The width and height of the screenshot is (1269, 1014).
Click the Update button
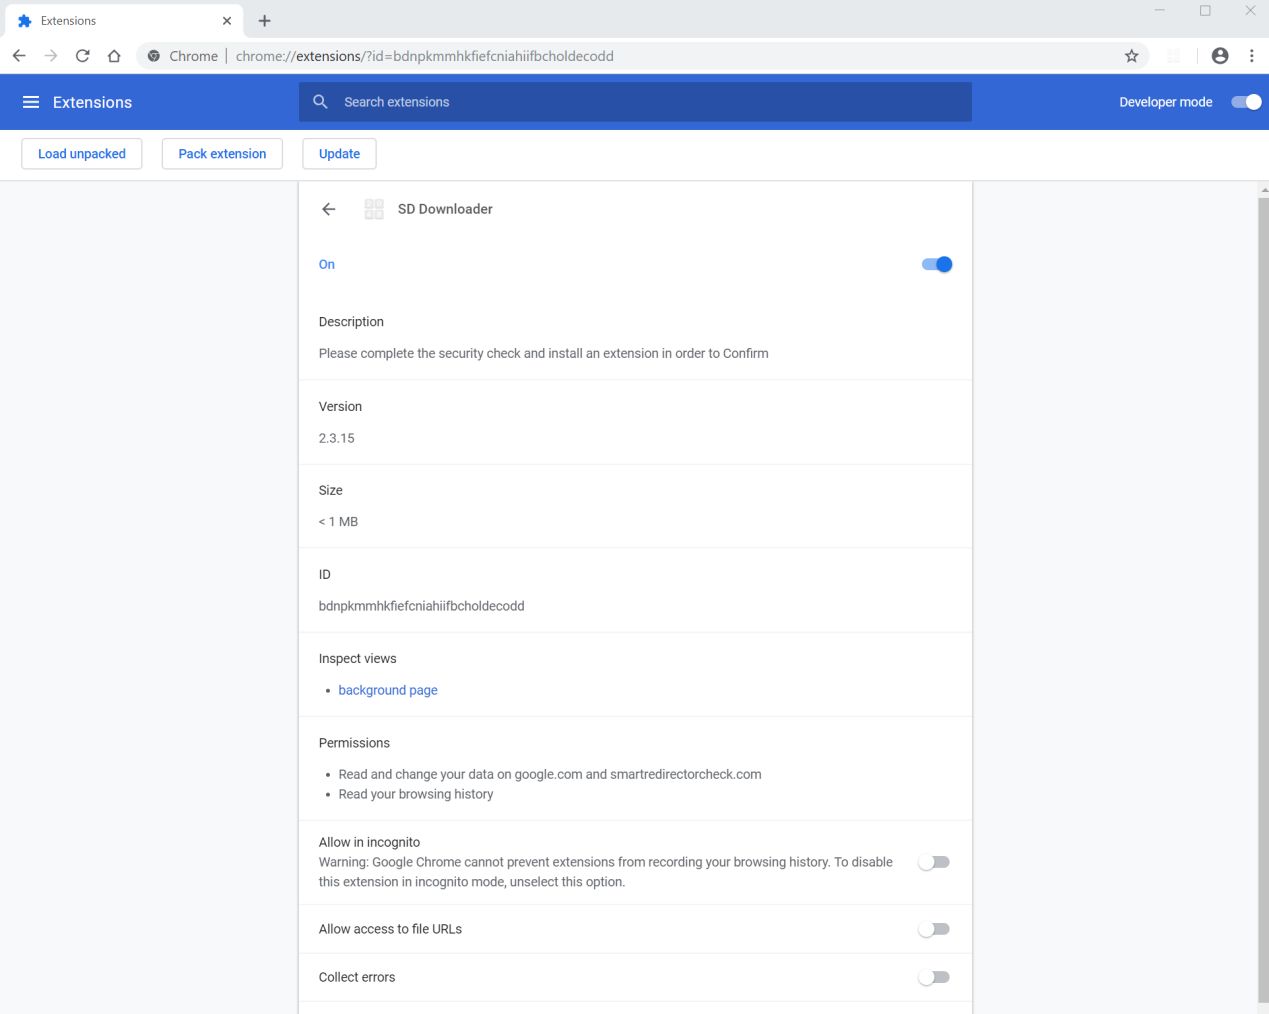tap(339, 154)
